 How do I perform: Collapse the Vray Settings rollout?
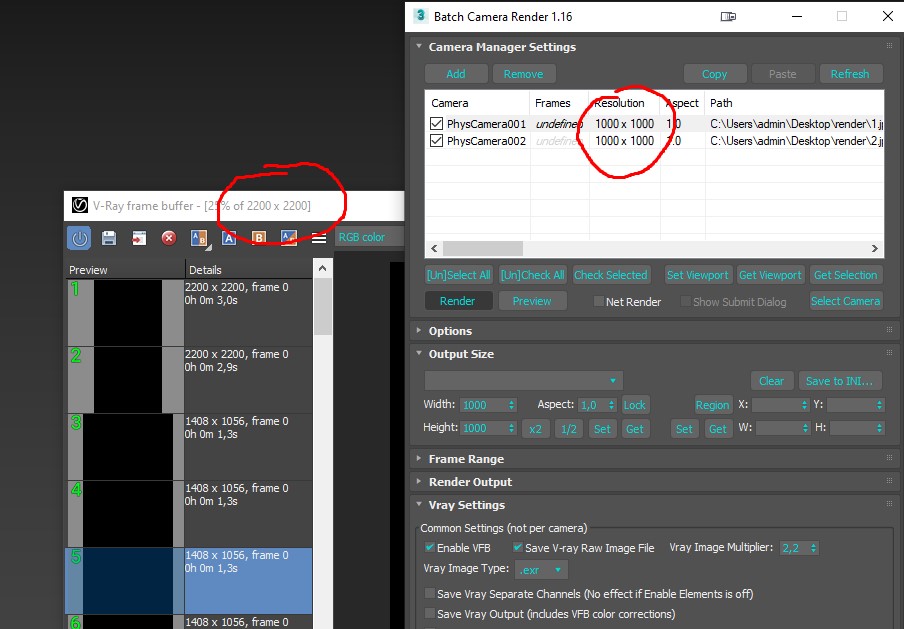(x=419, y=504)
